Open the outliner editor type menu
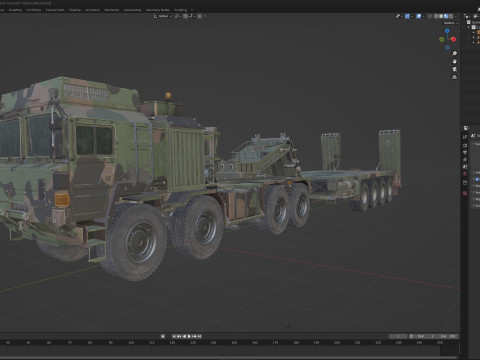The image size is (480, 360). [x=467, y=16]
